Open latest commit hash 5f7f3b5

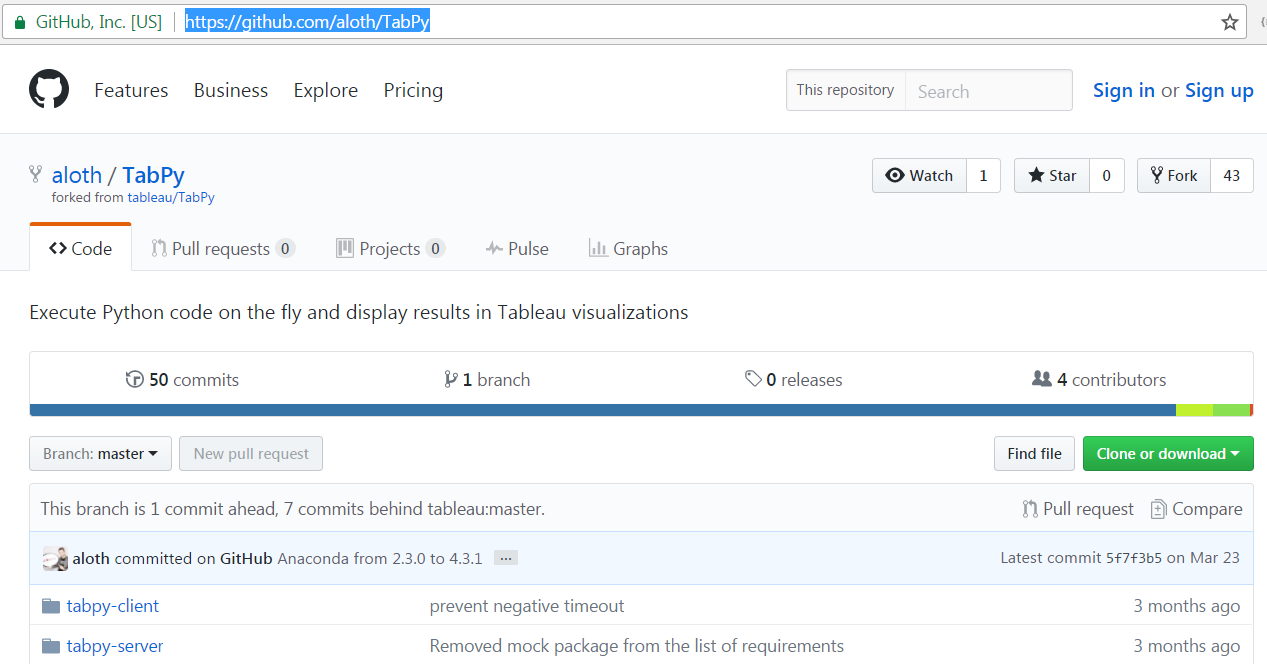tap(1134, 558)
